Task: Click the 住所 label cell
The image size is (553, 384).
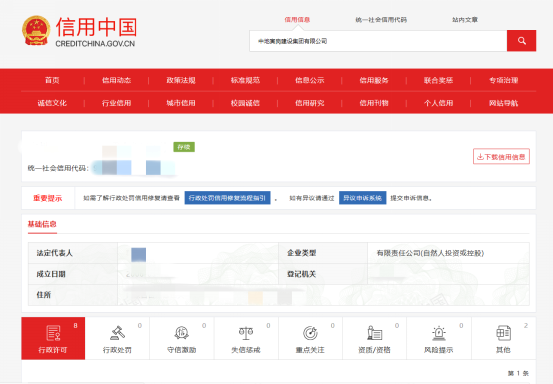Action: (x=73, y=295)
